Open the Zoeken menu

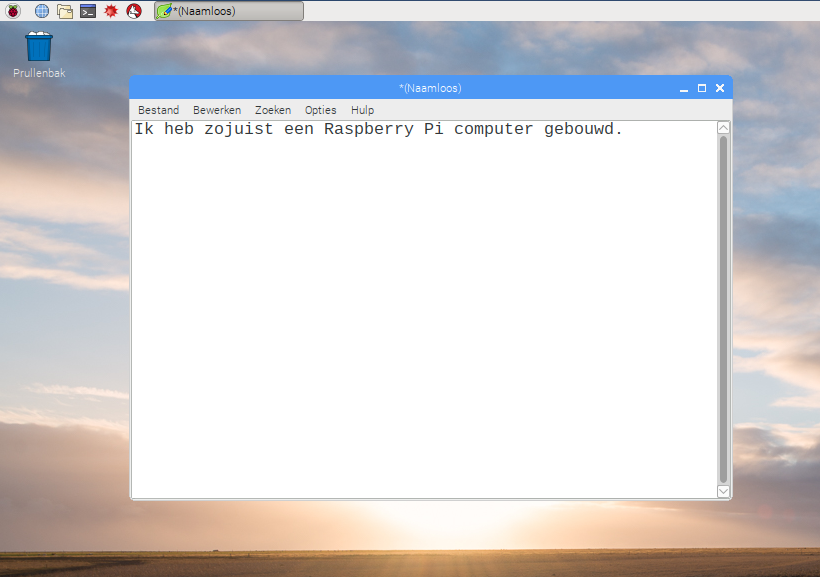[272, 110]
